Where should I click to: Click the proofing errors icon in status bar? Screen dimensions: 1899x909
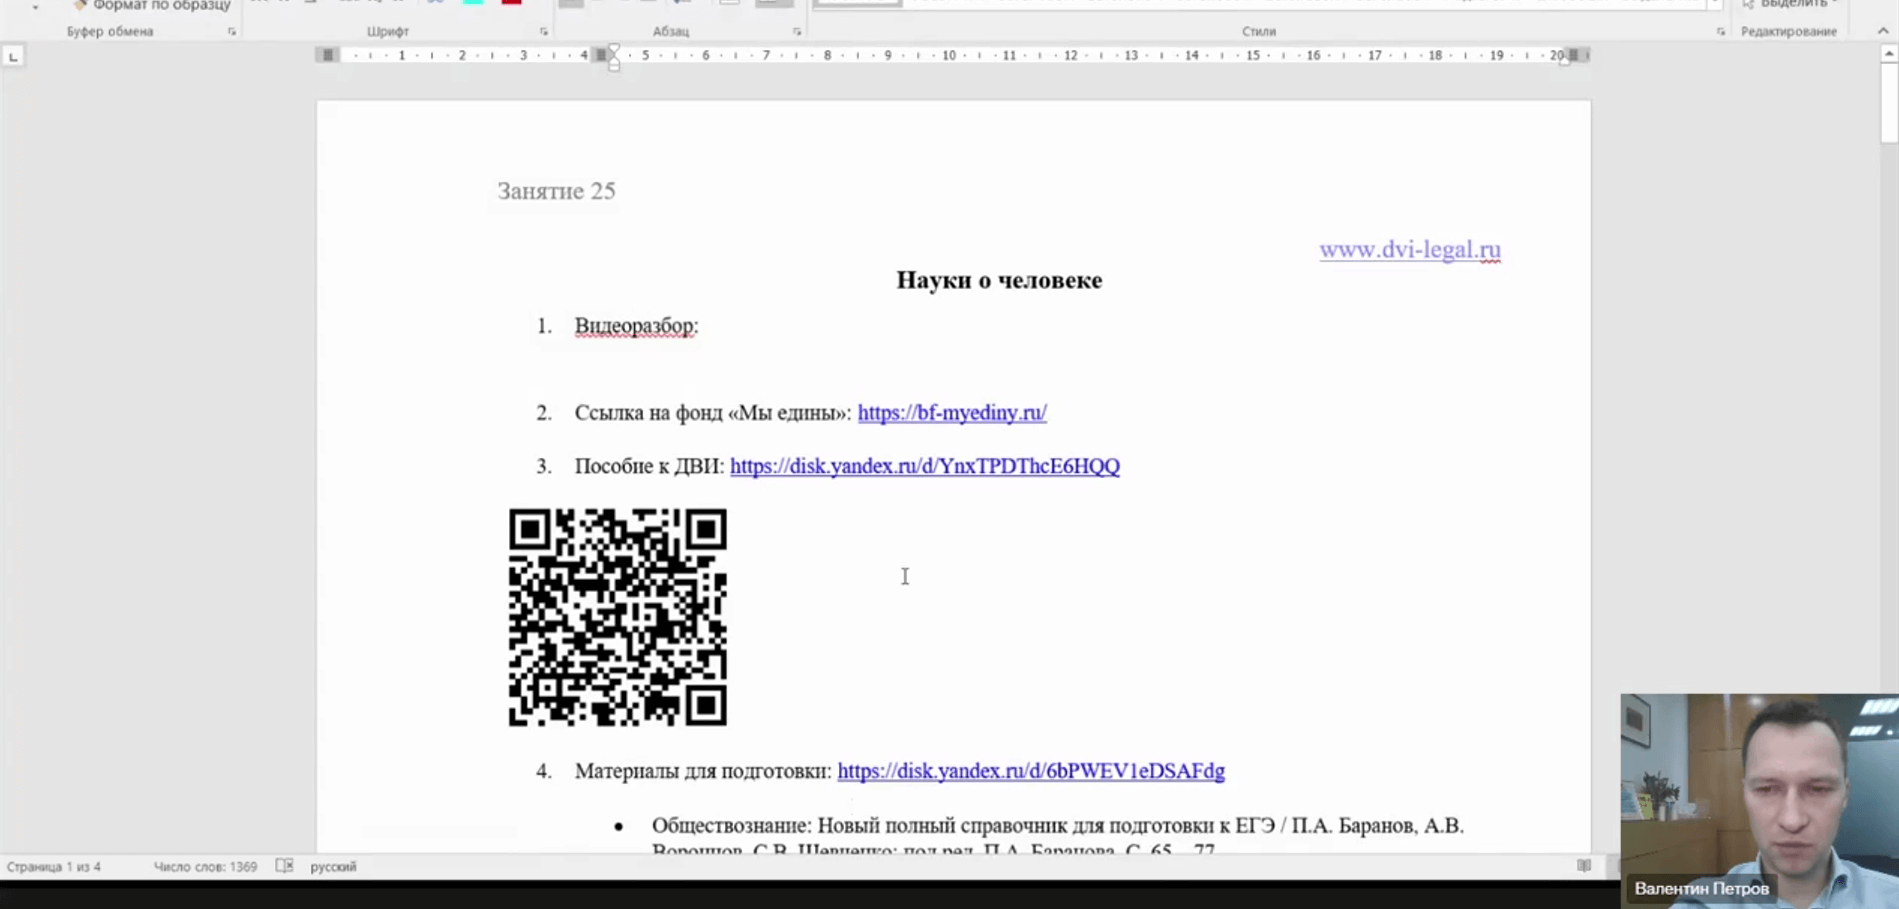(x=285, y=867)
